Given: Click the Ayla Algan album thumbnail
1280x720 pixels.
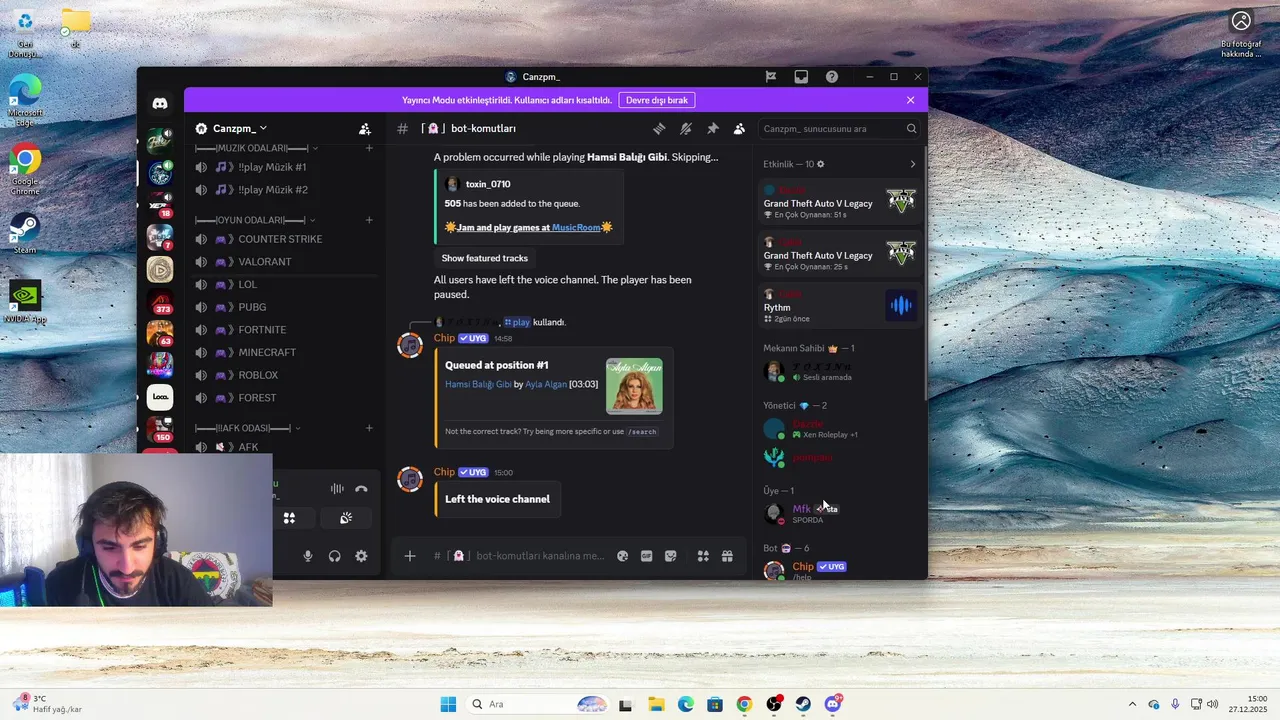Looking at the screenshot, I should click(x=634, y=386).
